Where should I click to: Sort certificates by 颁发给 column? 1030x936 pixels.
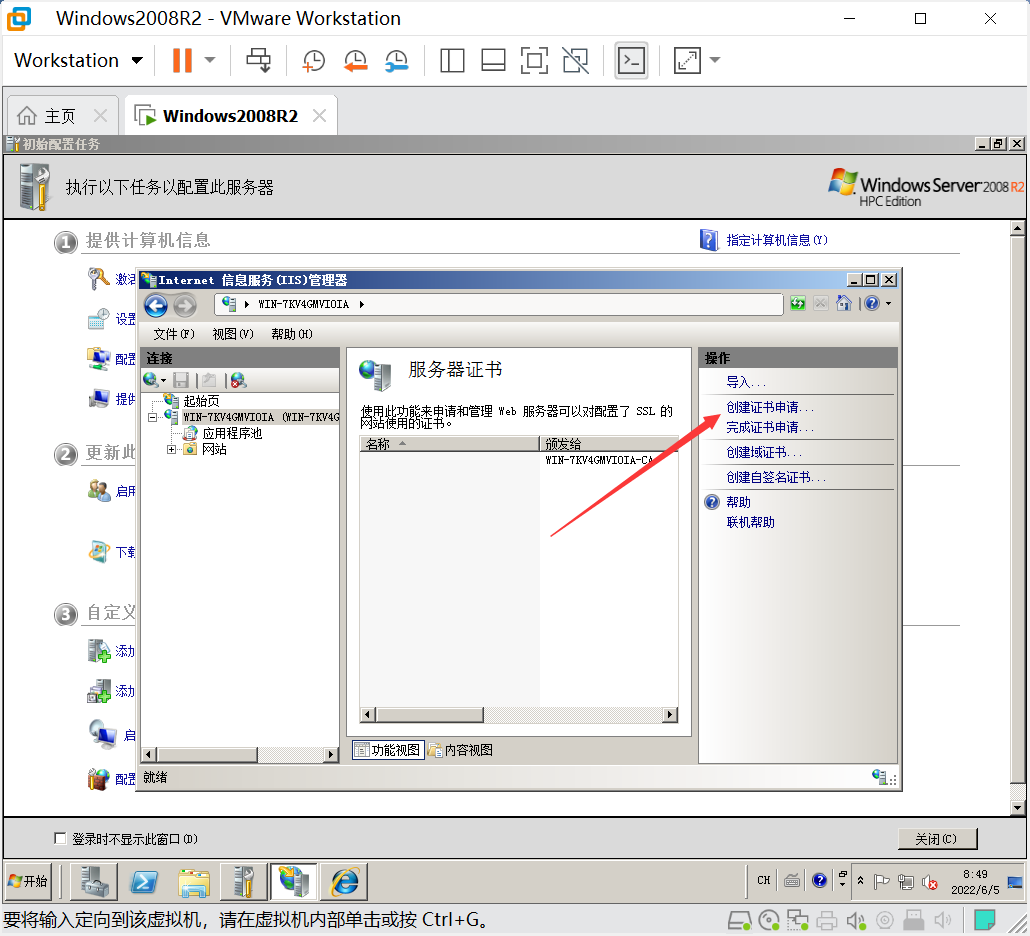[x=608, y=444]
